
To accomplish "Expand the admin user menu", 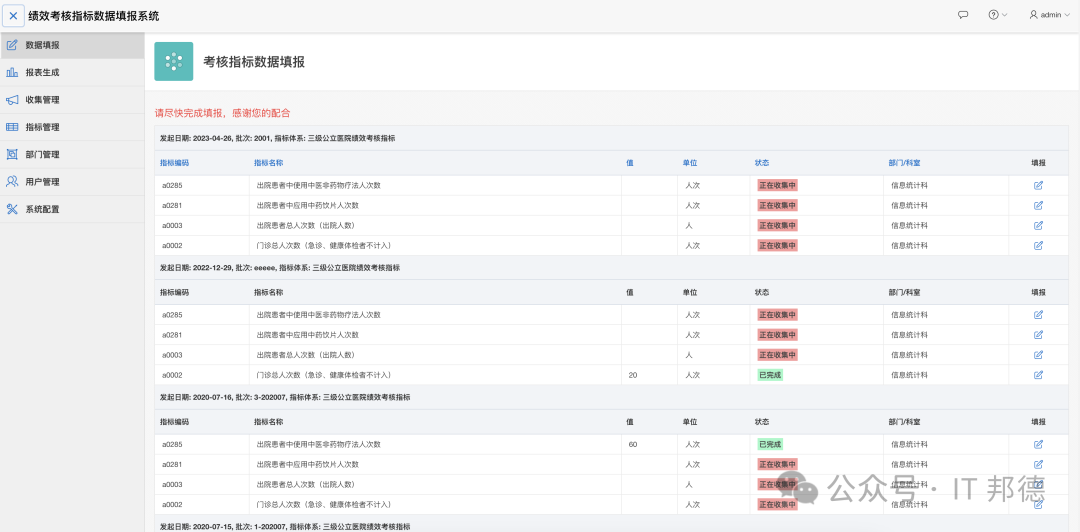I will point(1050,14).
